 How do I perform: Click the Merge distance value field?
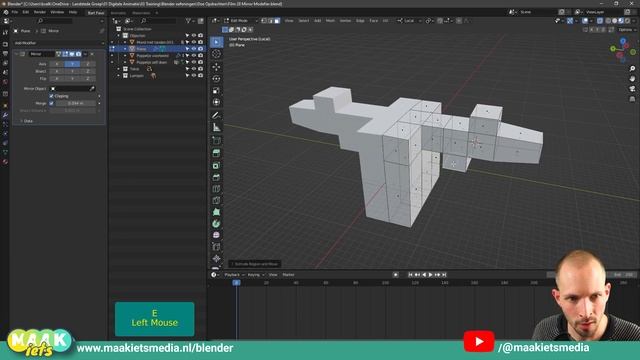tap(76, 103)
